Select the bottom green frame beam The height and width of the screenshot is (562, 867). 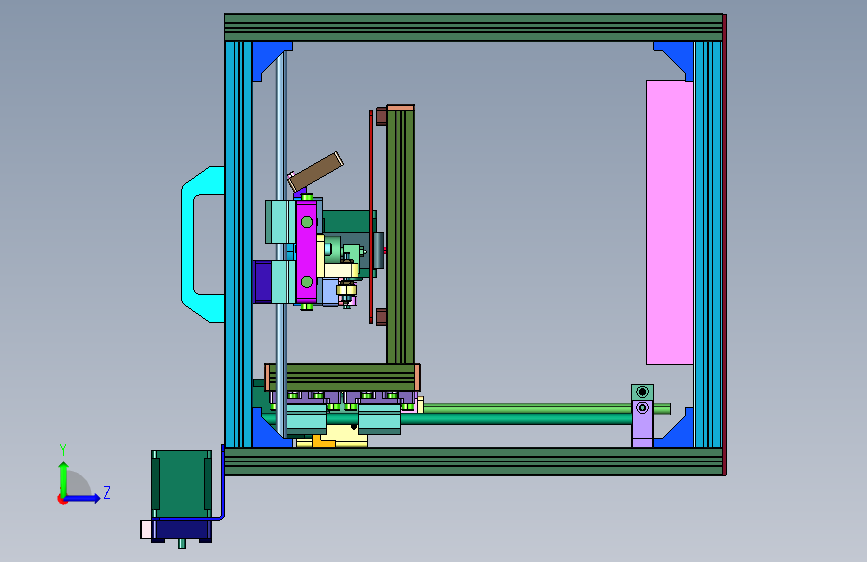click(x=473, y=461)
